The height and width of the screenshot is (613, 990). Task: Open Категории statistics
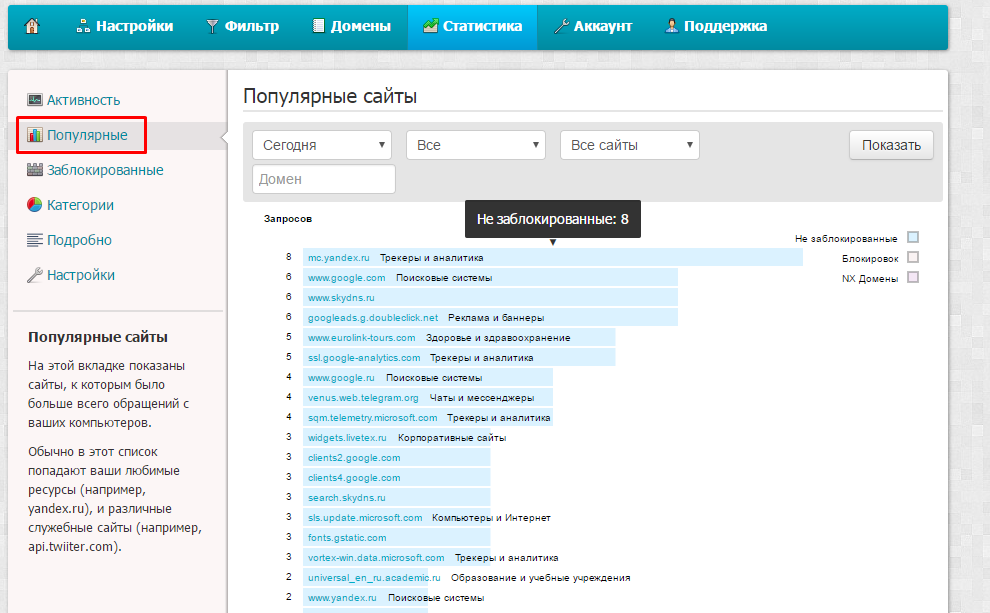pyautogui.click(x=80, y=205)
